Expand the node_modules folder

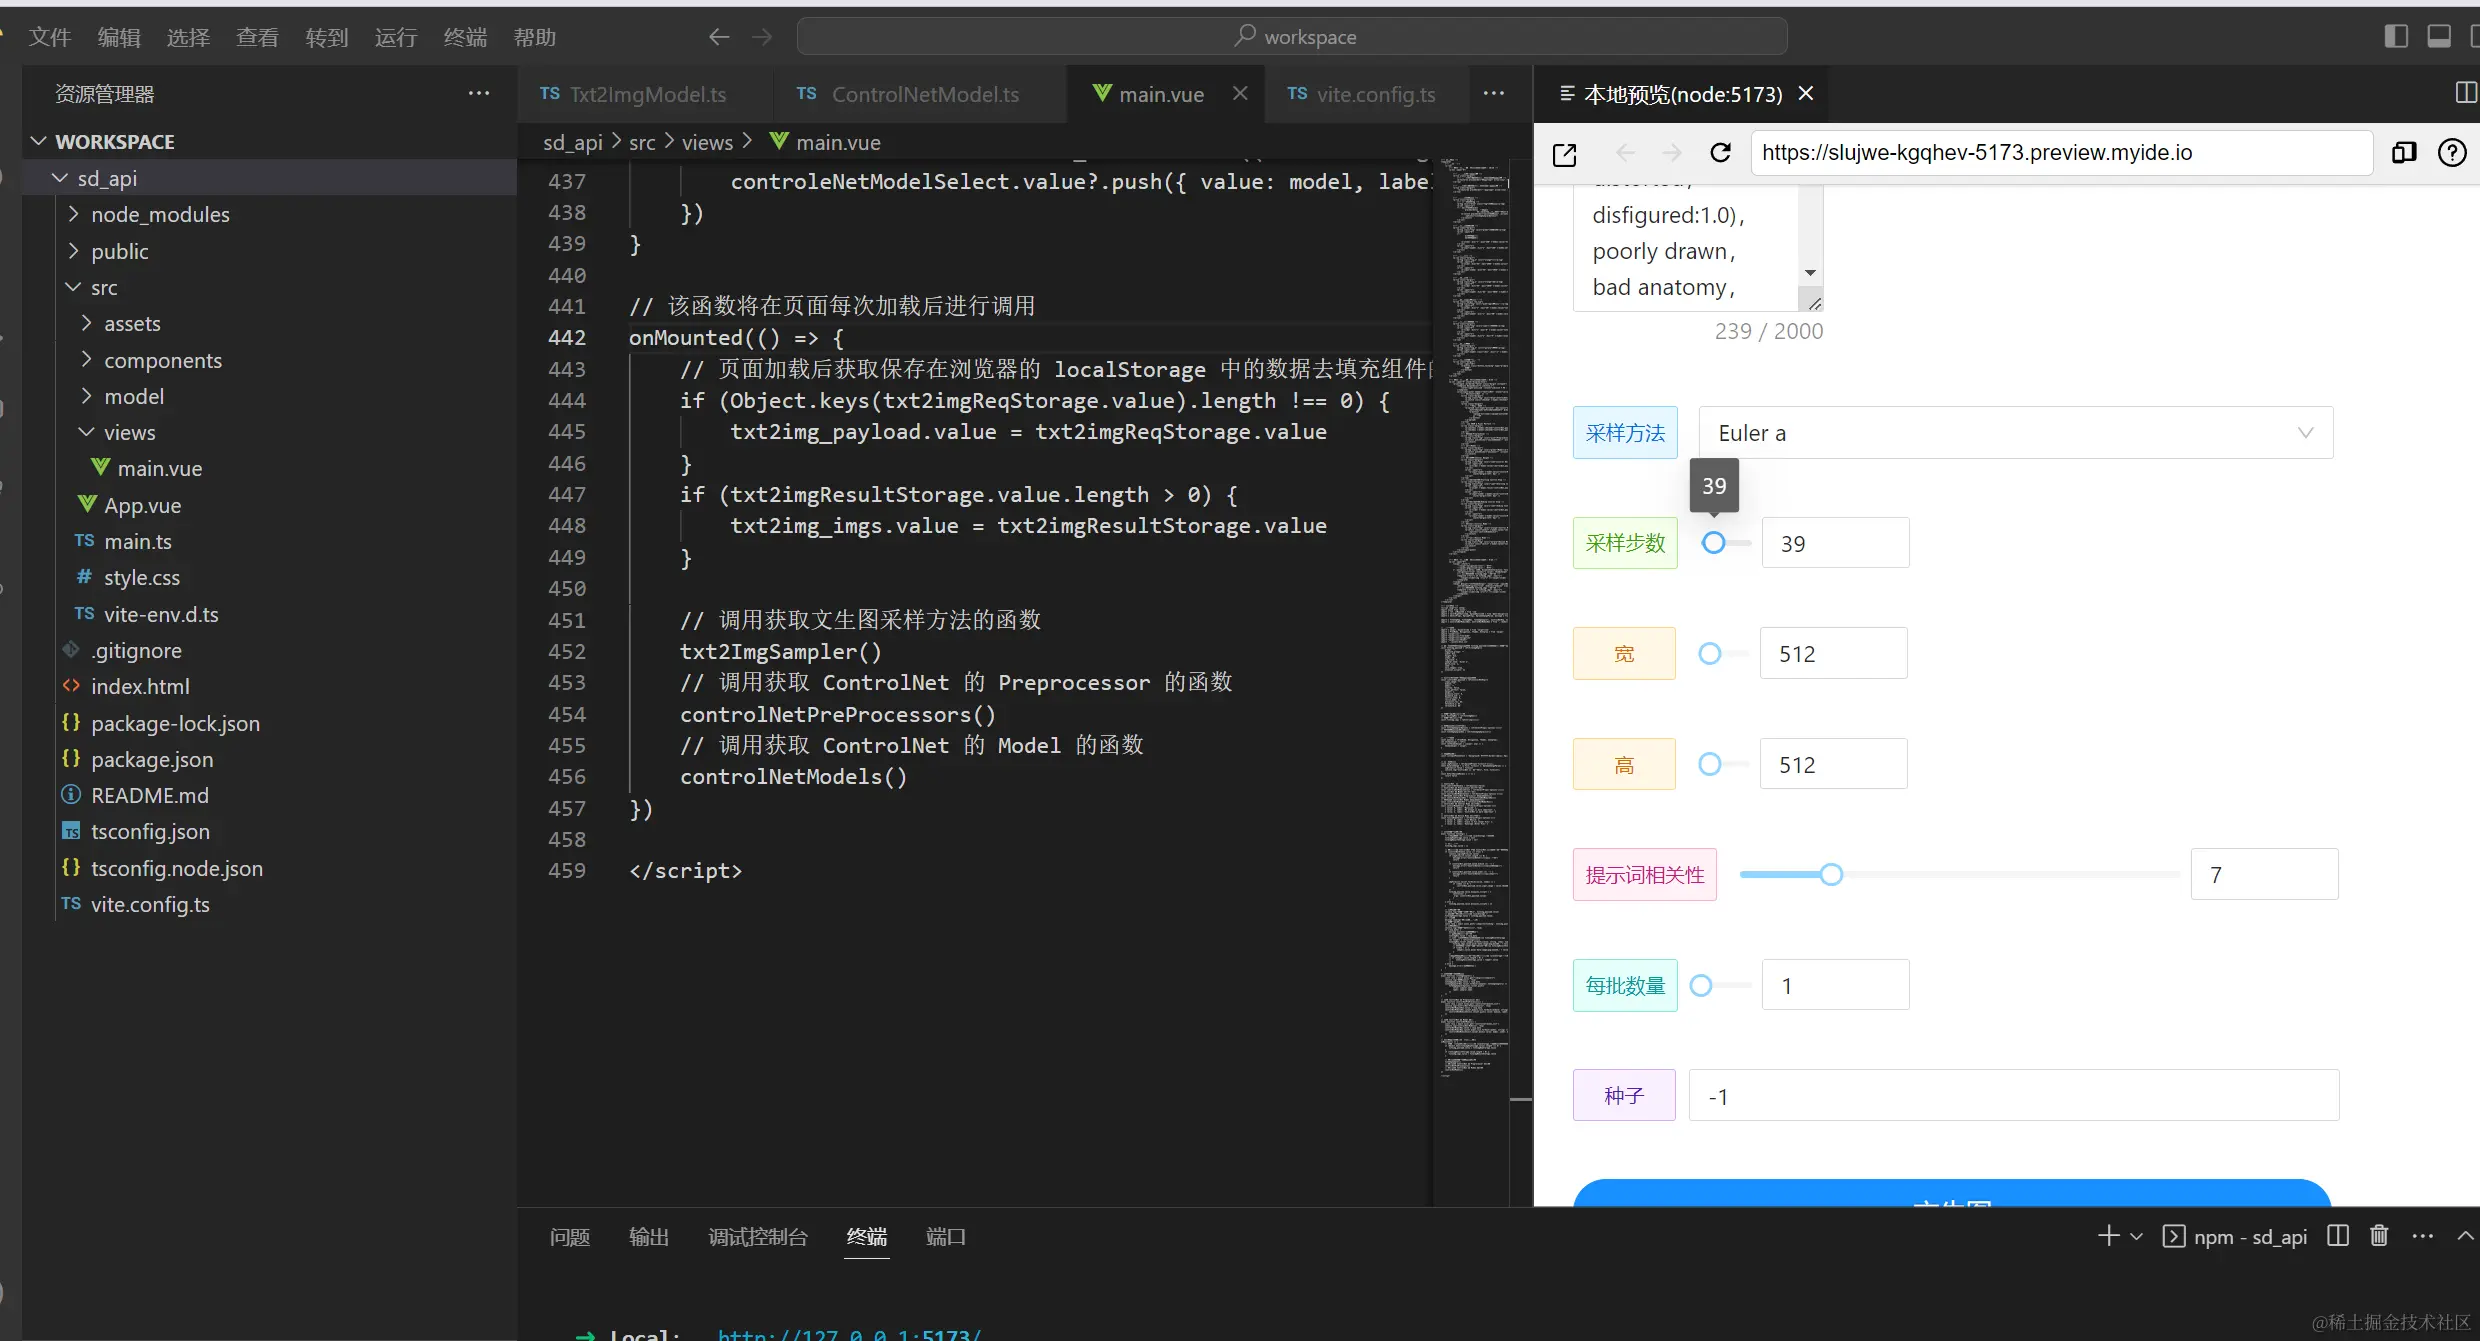pos(73,214)
